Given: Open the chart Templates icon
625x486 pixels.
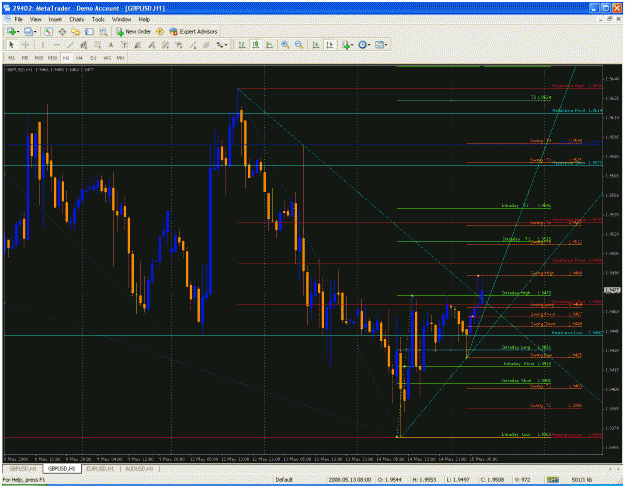Looking at the screenshot, I should point(379,45).
